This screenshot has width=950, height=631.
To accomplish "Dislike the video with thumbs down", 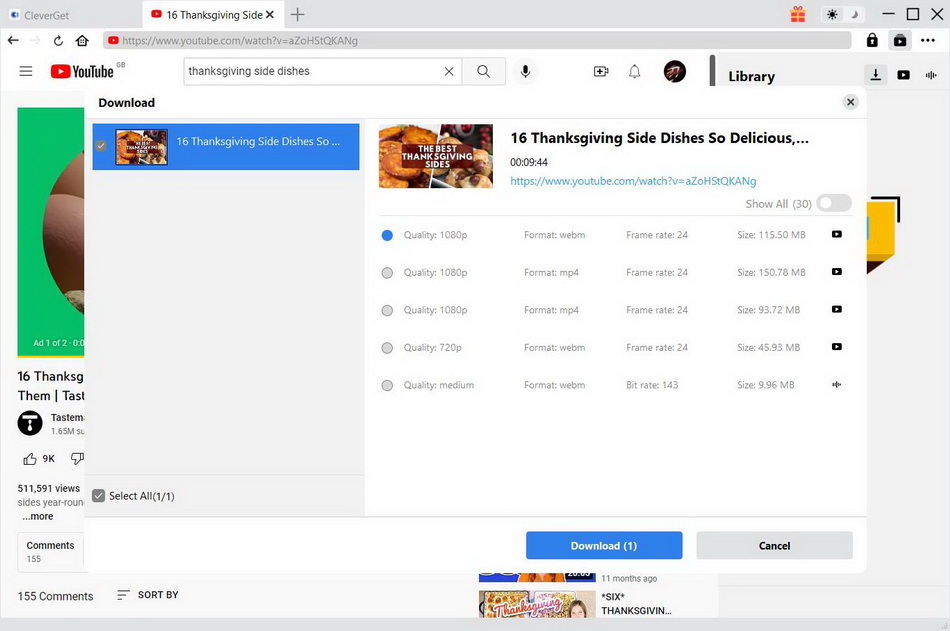I will click(x=77, y=459).
